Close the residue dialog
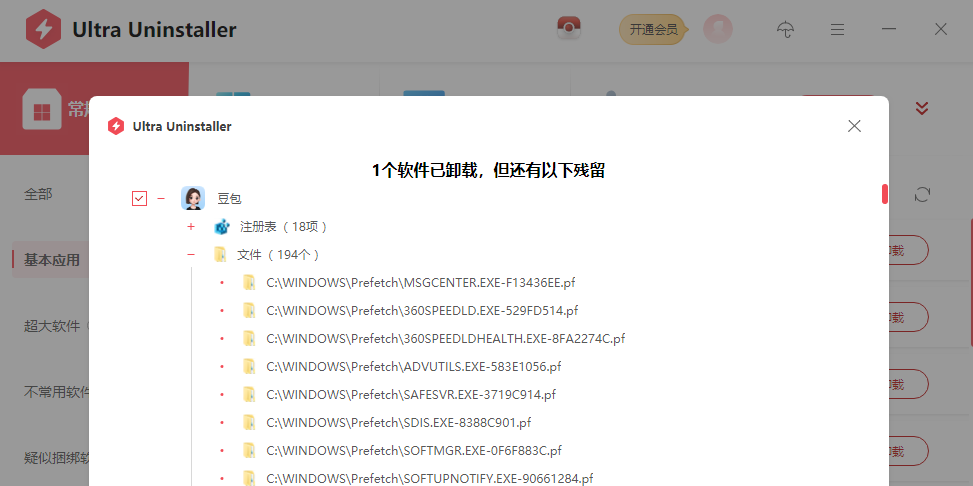The height and width of the screenshot is (486, 973). (854, 126)
